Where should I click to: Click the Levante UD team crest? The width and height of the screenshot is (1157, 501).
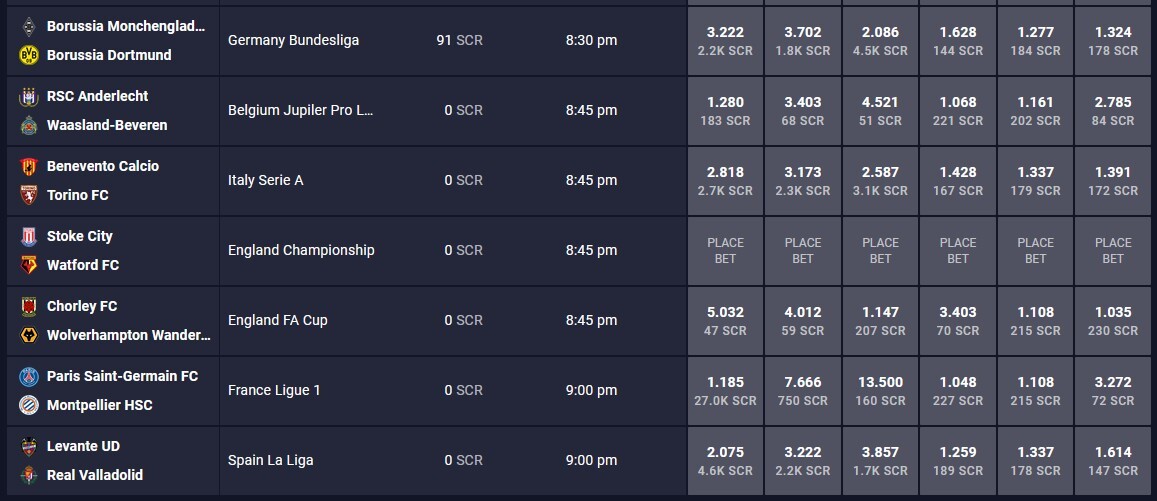[29, 446]
